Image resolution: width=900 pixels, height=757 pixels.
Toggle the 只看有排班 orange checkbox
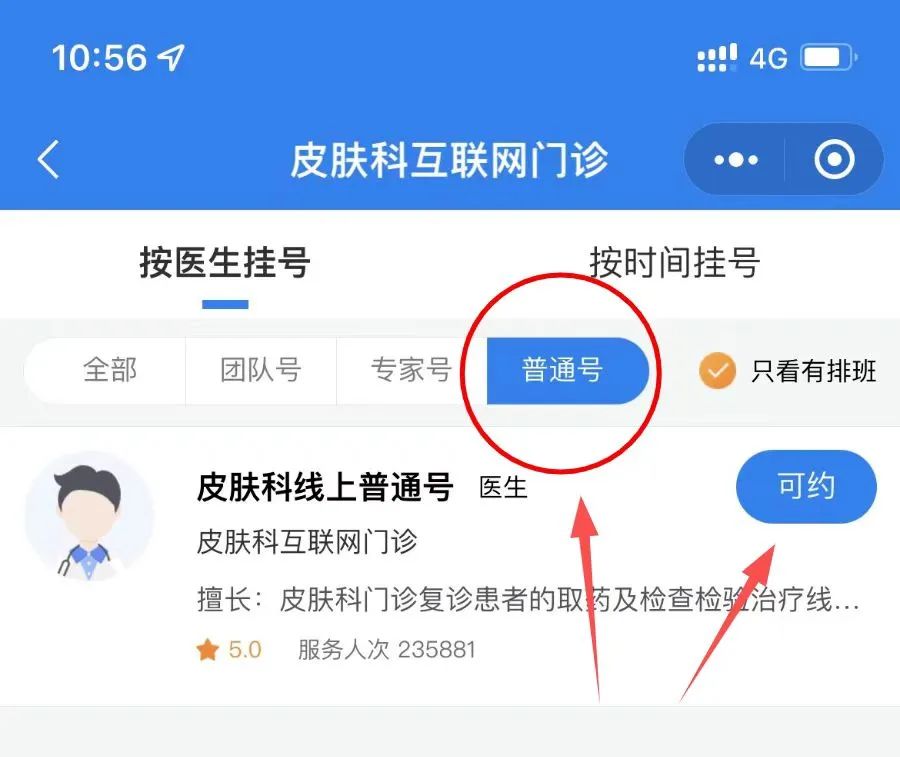pyautogui.click(x=717, y=371)
